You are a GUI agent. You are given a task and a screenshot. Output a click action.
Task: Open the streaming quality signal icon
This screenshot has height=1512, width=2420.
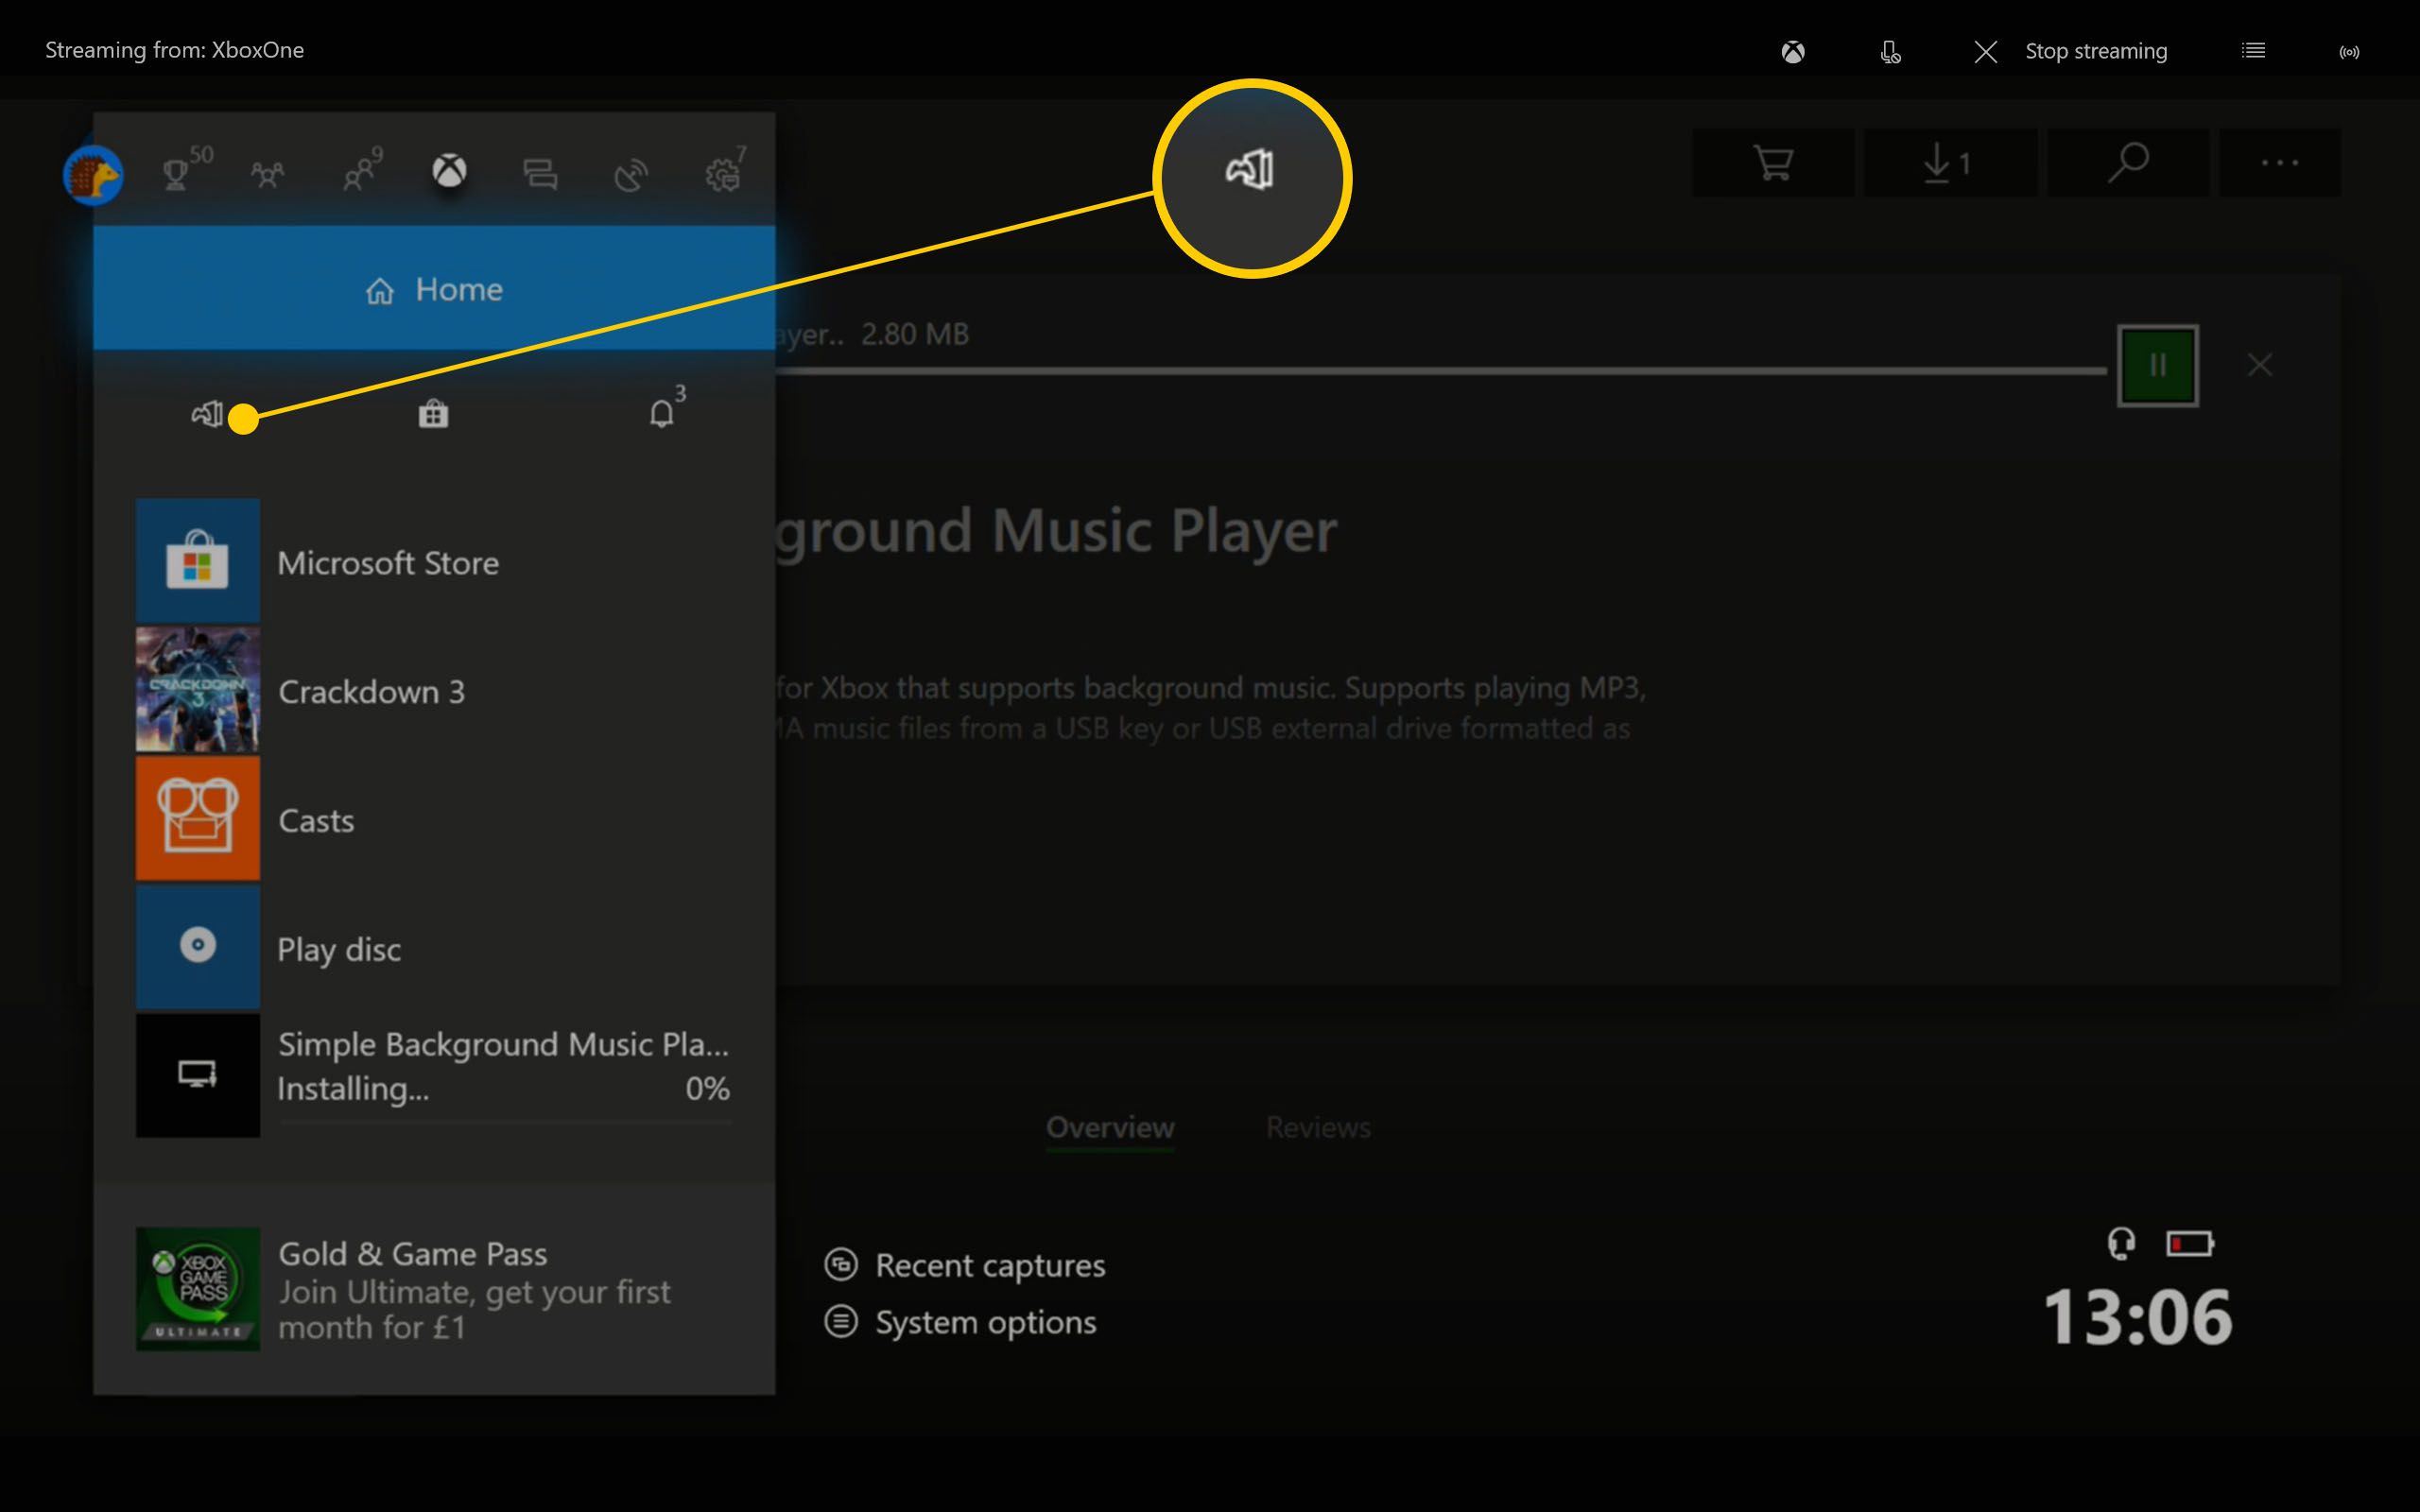point(2349,52)
